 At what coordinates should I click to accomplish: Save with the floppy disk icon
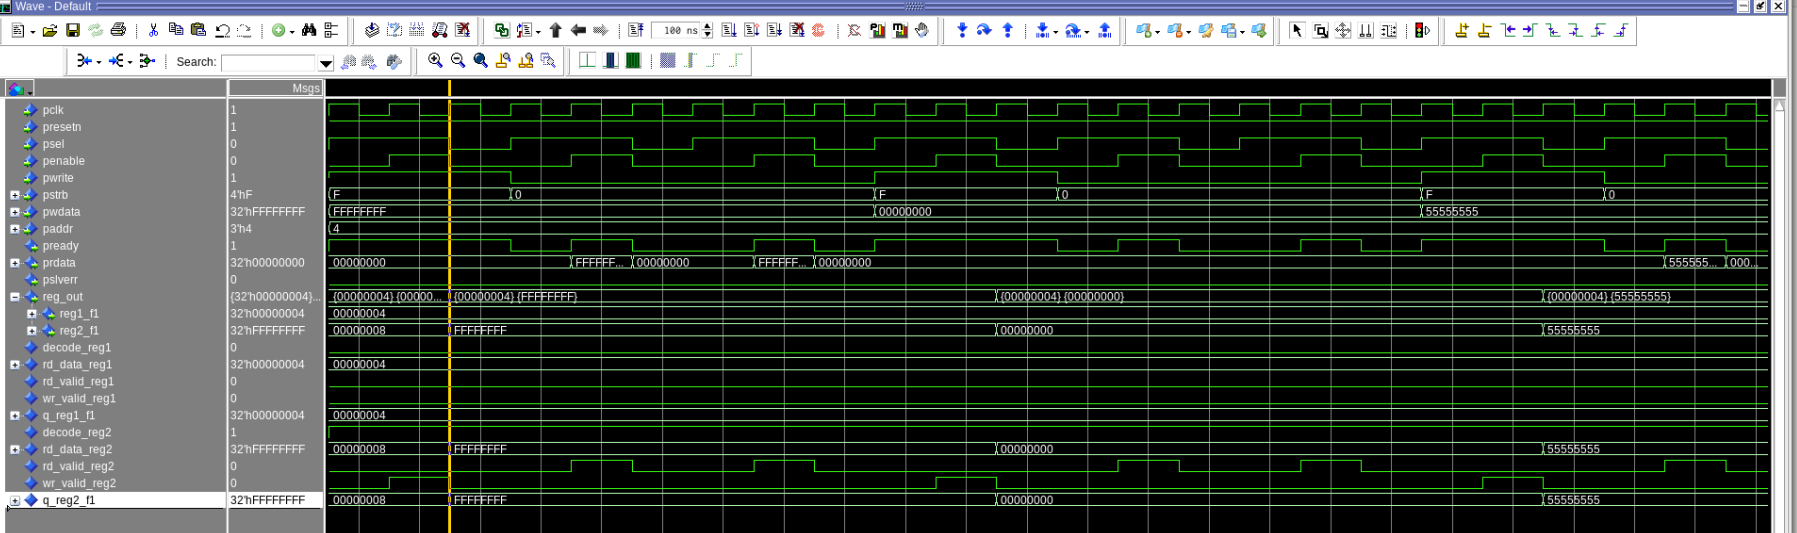tap(73, 31)
